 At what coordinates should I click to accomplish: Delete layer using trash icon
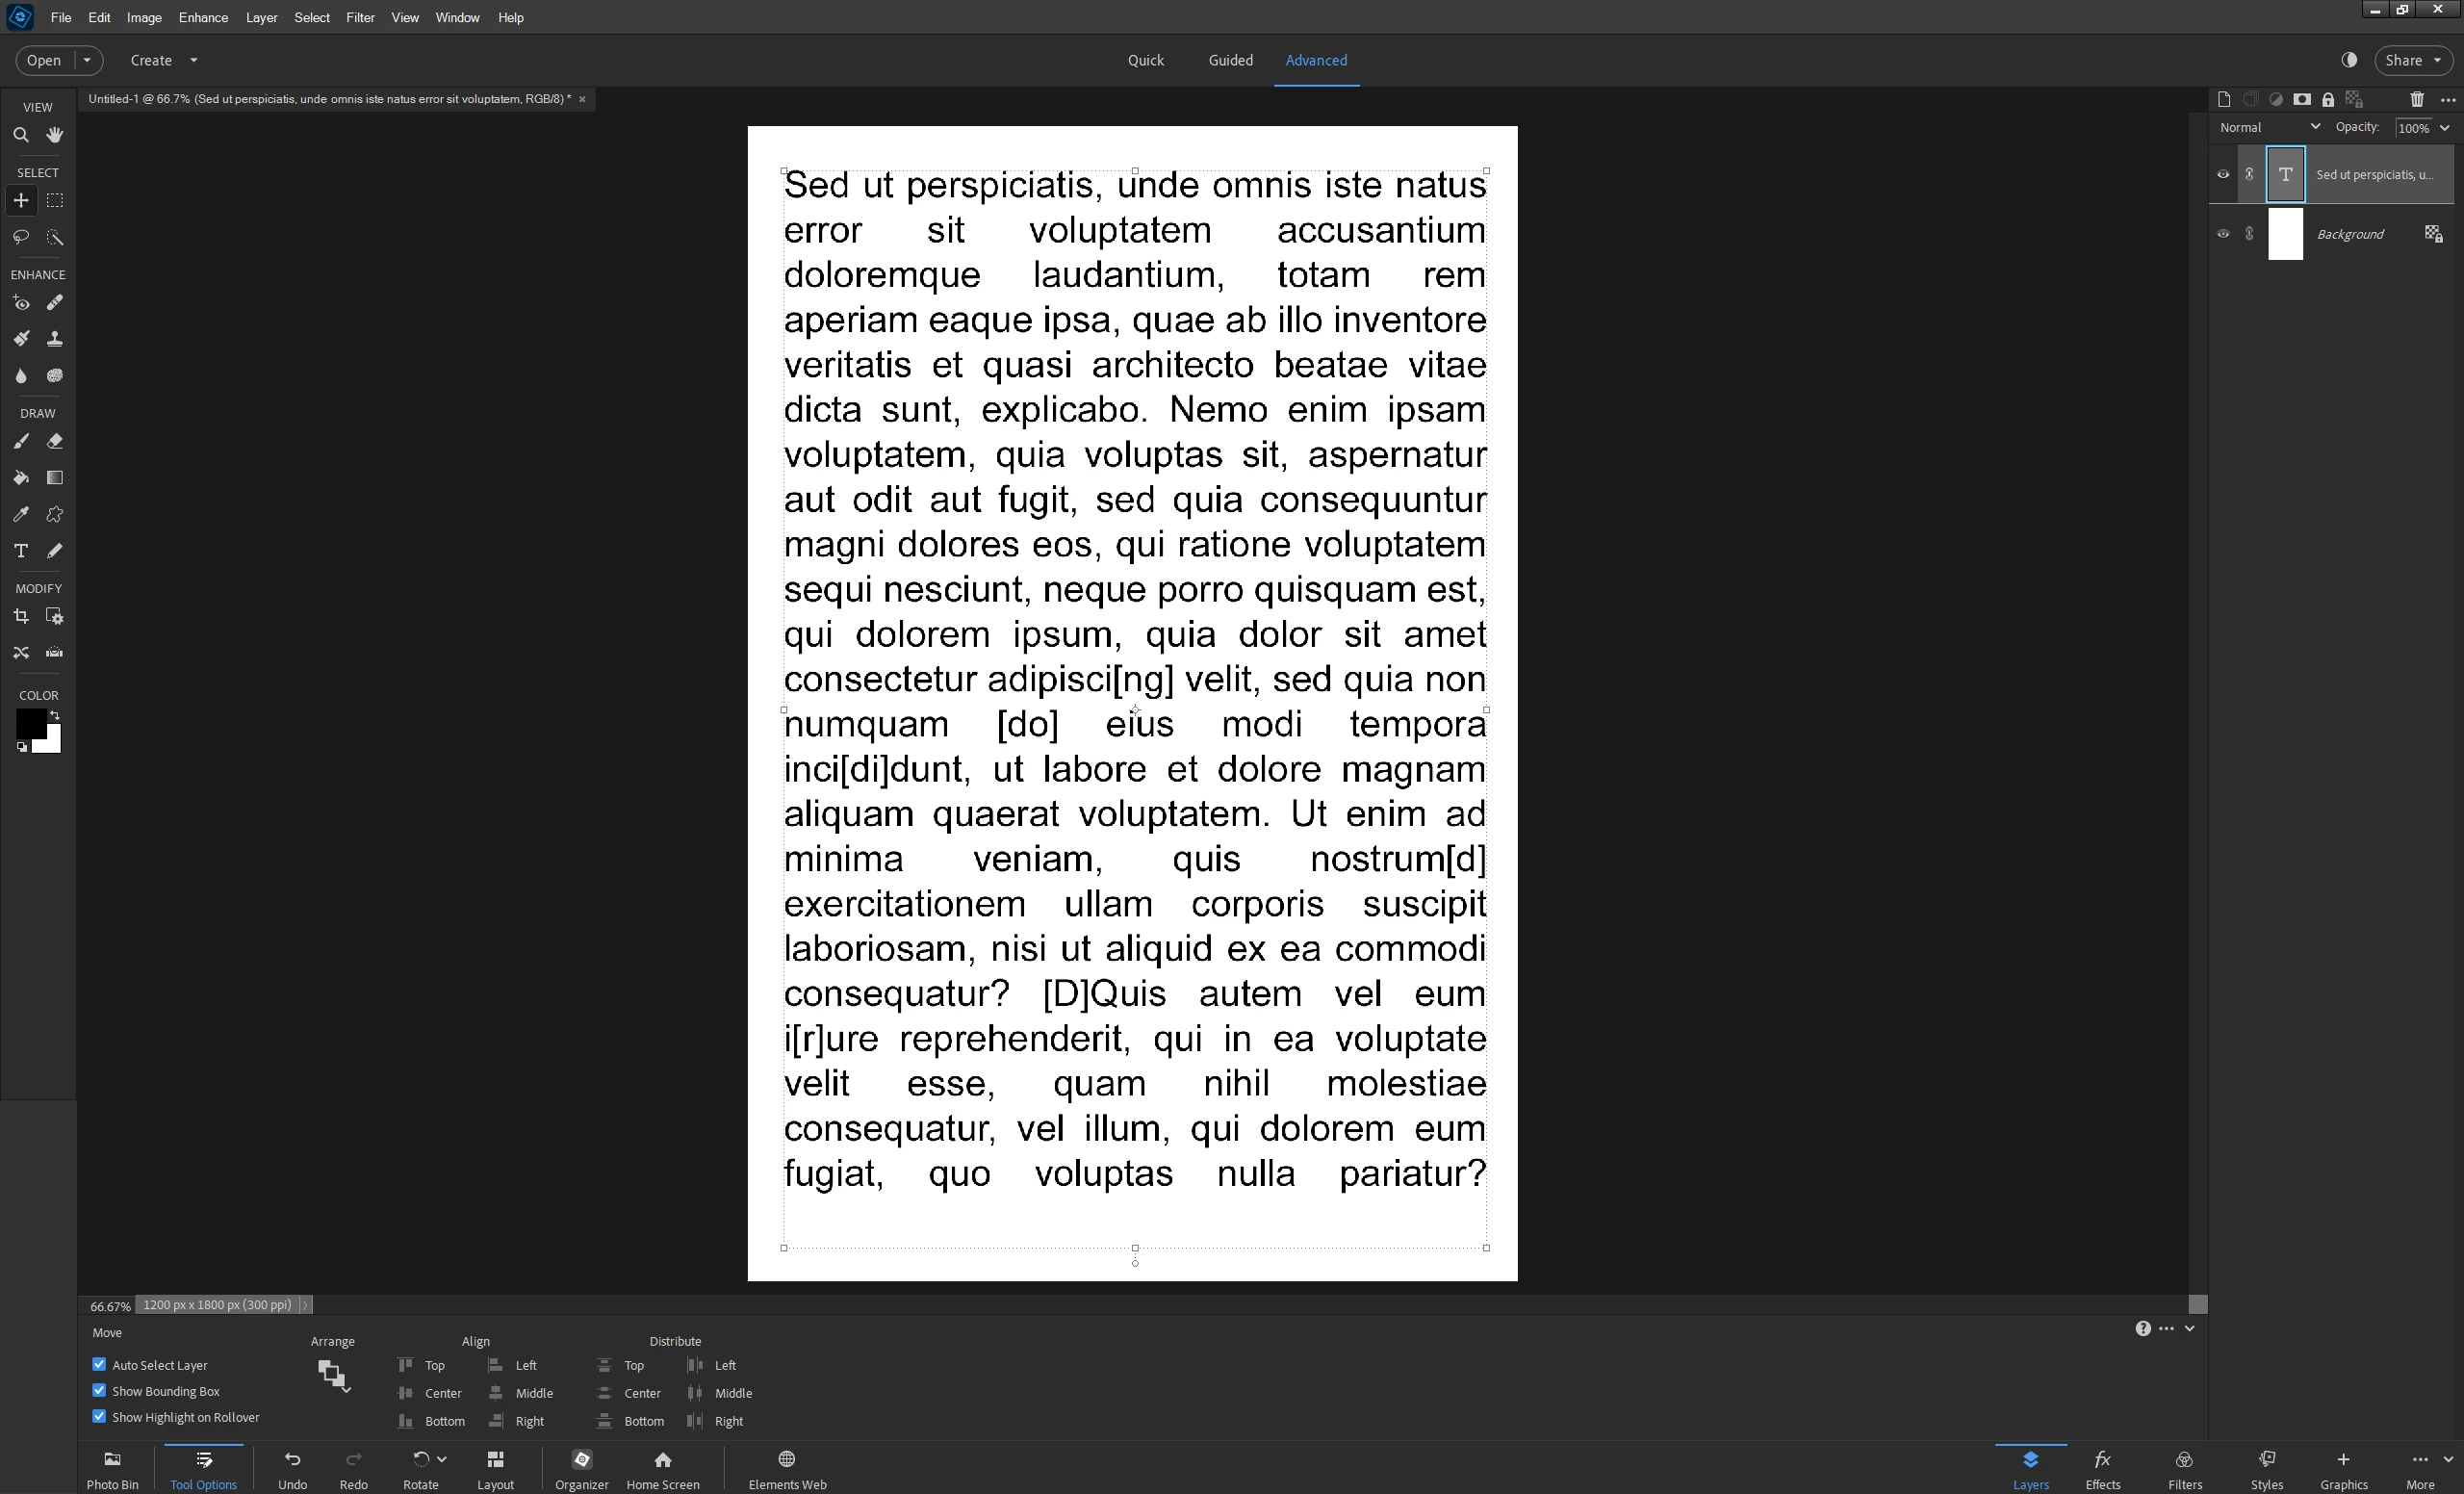(2416, 99)
